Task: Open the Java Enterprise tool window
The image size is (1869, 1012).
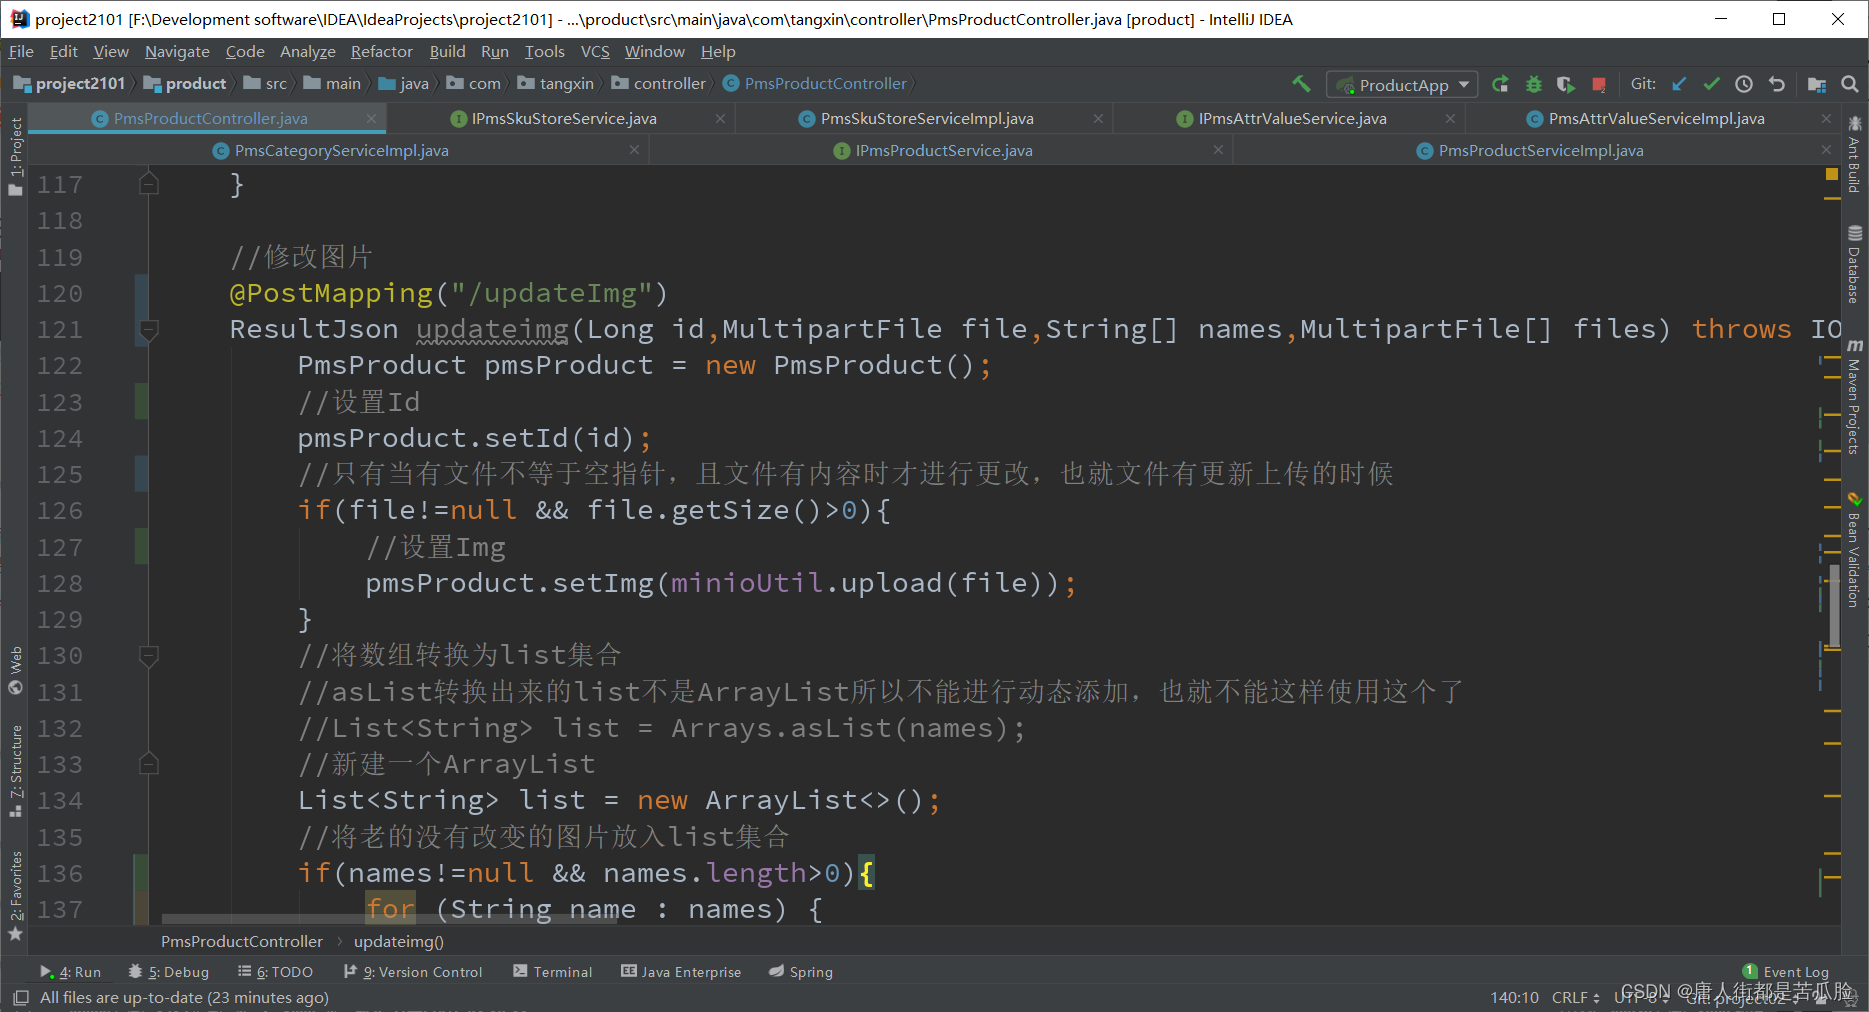Action: coord(681,972)
